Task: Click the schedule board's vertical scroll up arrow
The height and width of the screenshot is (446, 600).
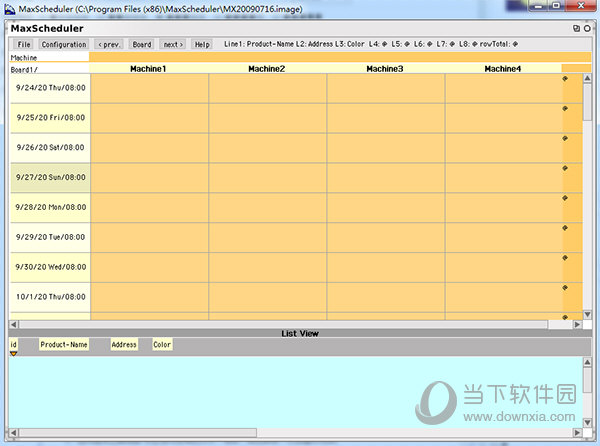Action: point(587,78)
